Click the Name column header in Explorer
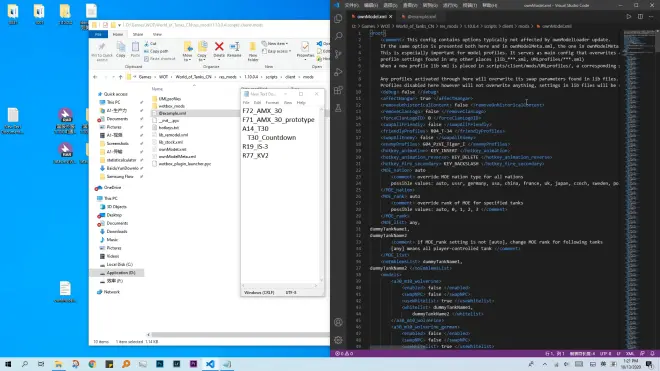The height and width of the screenshot is (371, 660). [x=157, y=89]
